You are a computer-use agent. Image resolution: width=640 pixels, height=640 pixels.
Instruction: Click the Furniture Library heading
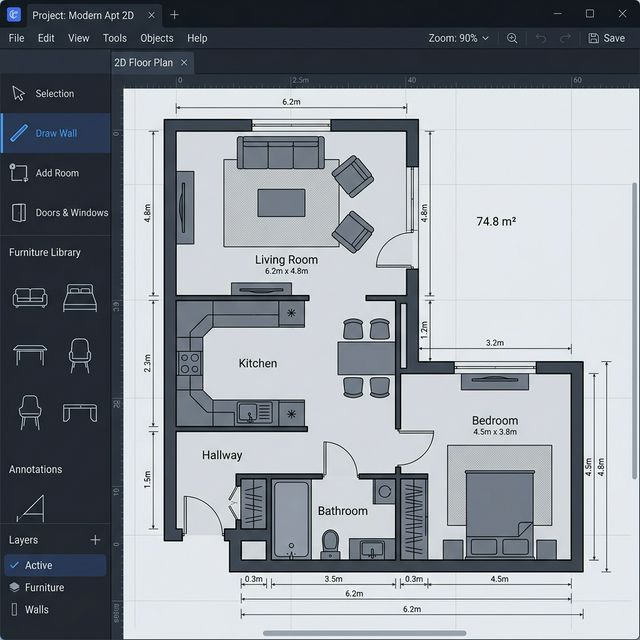44,253
